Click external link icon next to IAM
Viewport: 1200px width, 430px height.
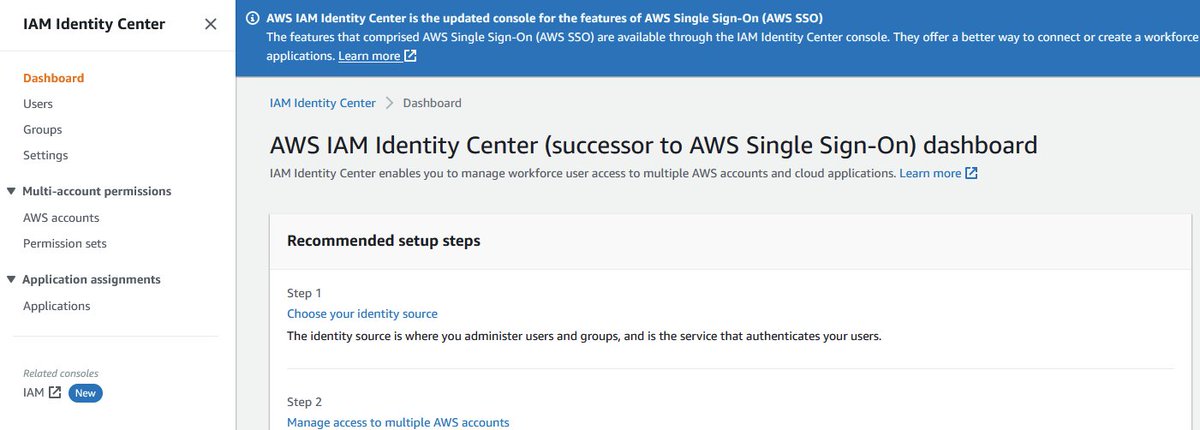pyautogui.click(x=55, y=393)
